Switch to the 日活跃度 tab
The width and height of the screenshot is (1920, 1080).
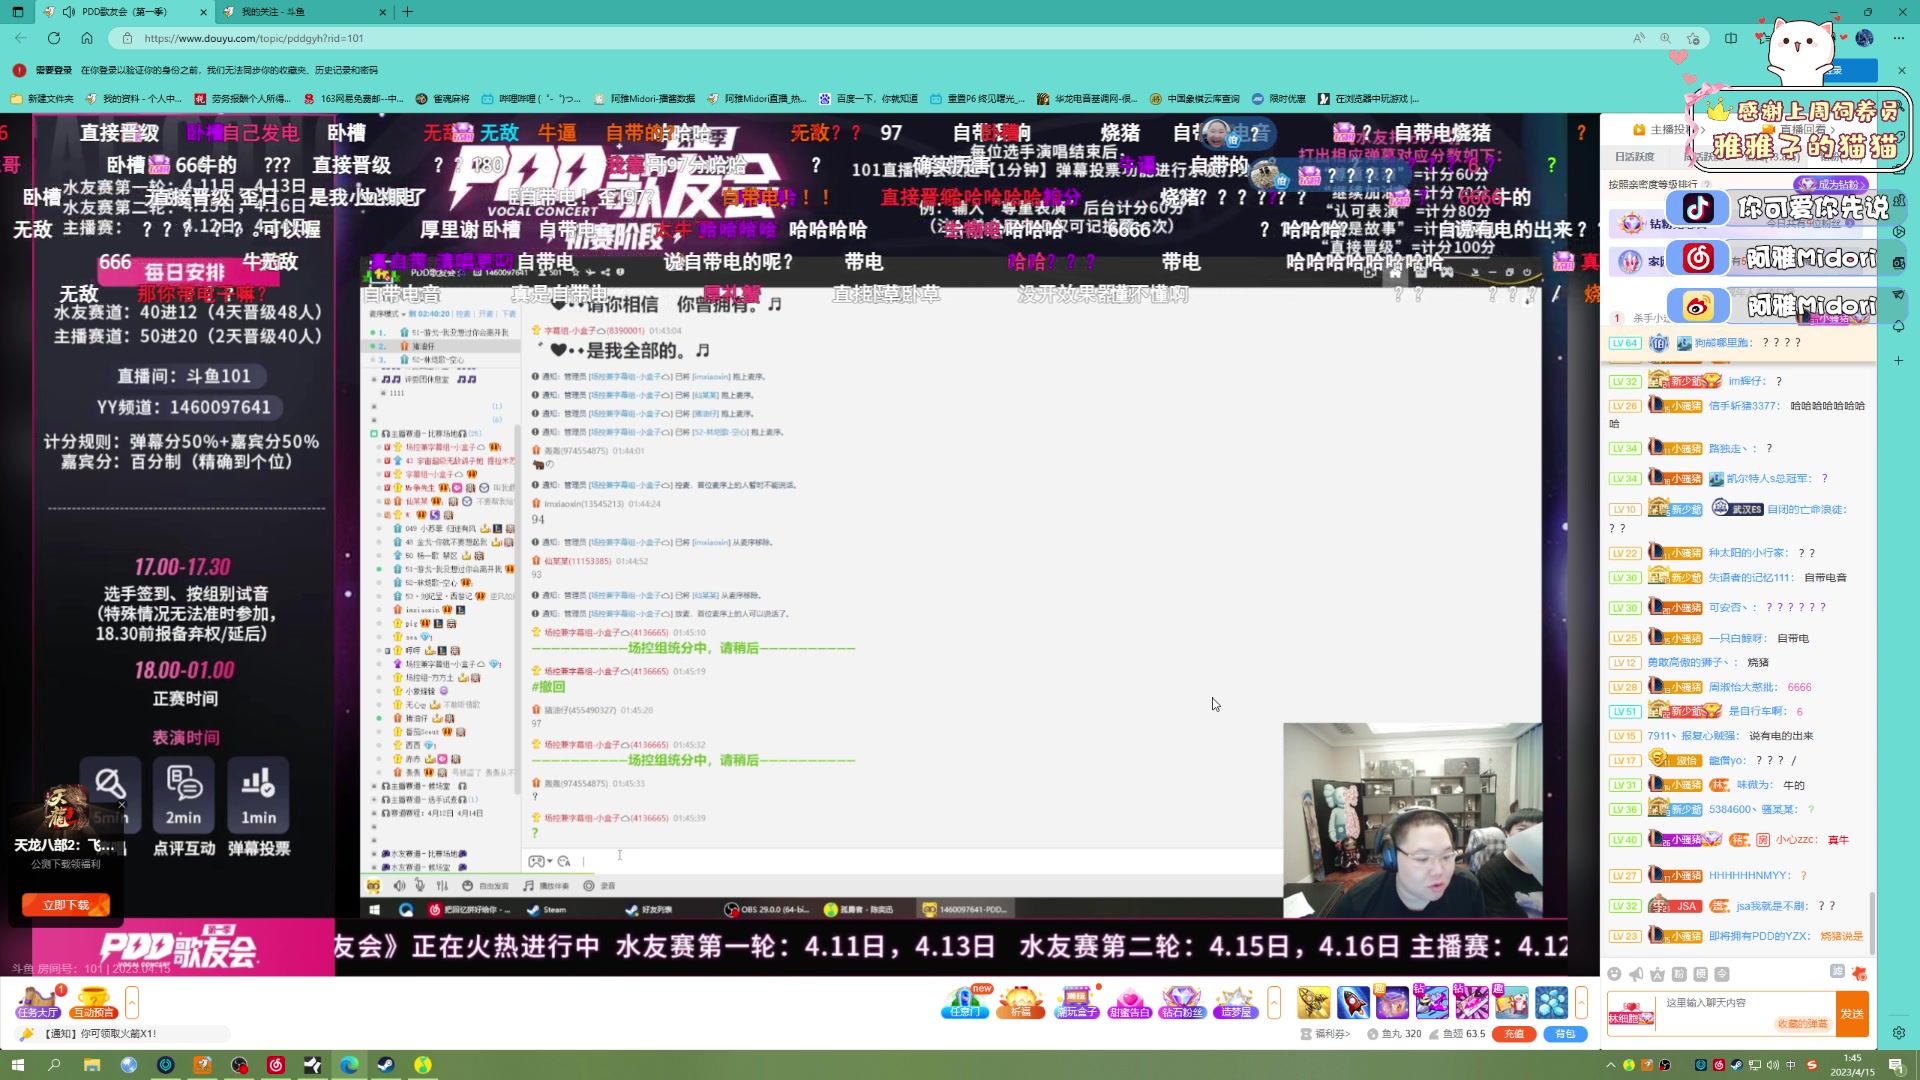point(1634,157)
